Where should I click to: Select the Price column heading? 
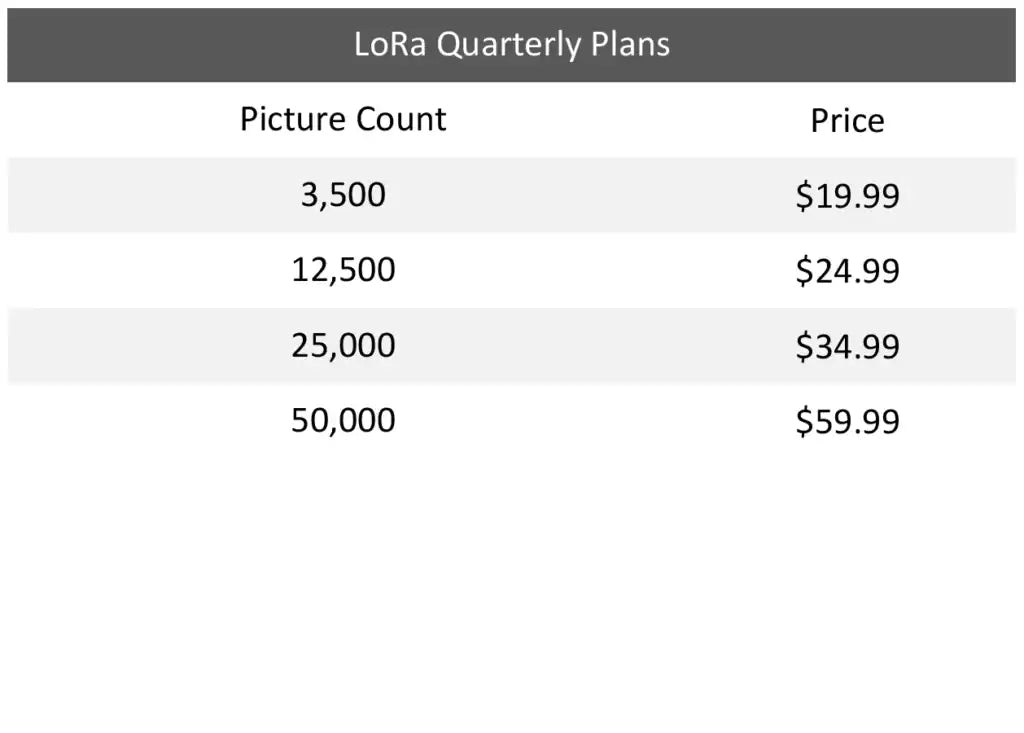pos(847,121)
